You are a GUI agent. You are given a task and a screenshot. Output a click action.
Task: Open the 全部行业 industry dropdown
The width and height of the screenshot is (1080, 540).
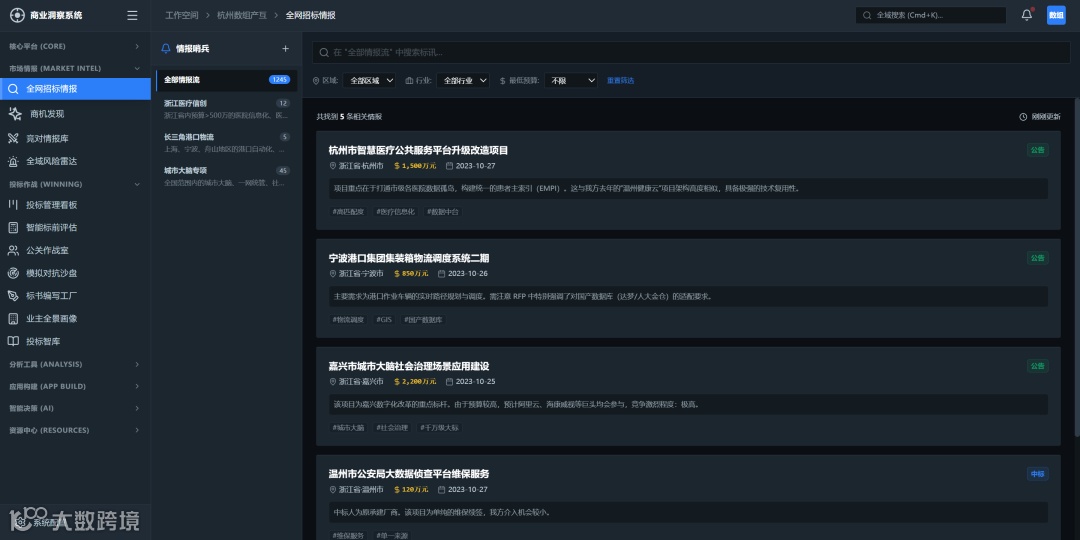(x=463, y=81)
